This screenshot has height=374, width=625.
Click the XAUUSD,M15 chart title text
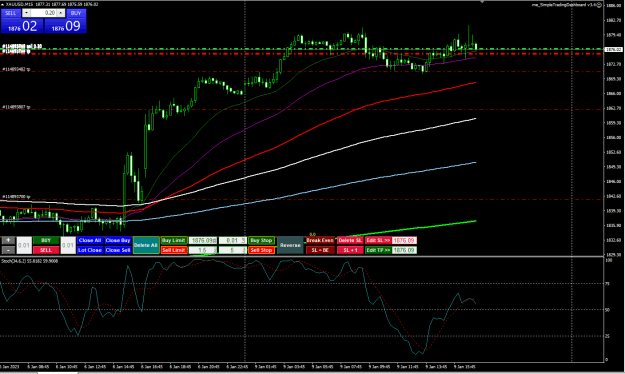pos(19,4)
